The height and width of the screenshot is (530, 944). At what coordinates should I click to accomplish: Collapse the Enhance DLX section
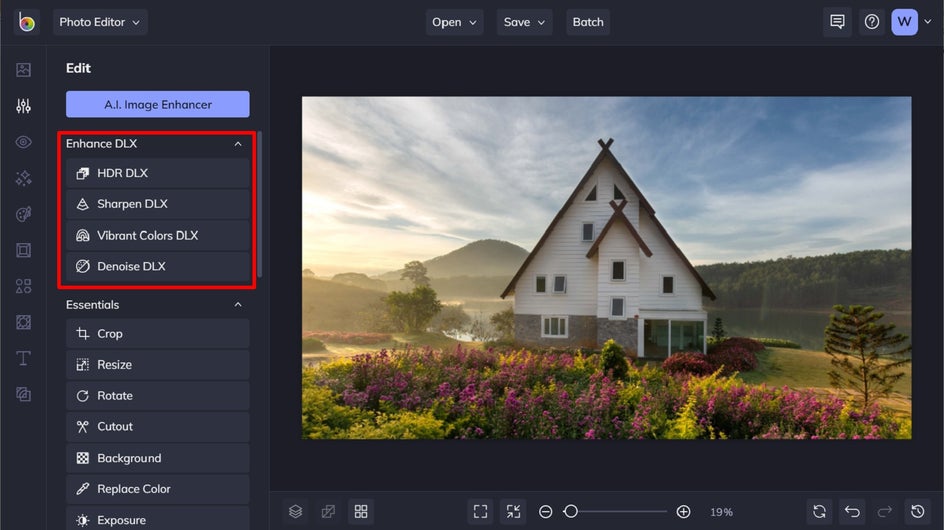(x=238, y=144)
